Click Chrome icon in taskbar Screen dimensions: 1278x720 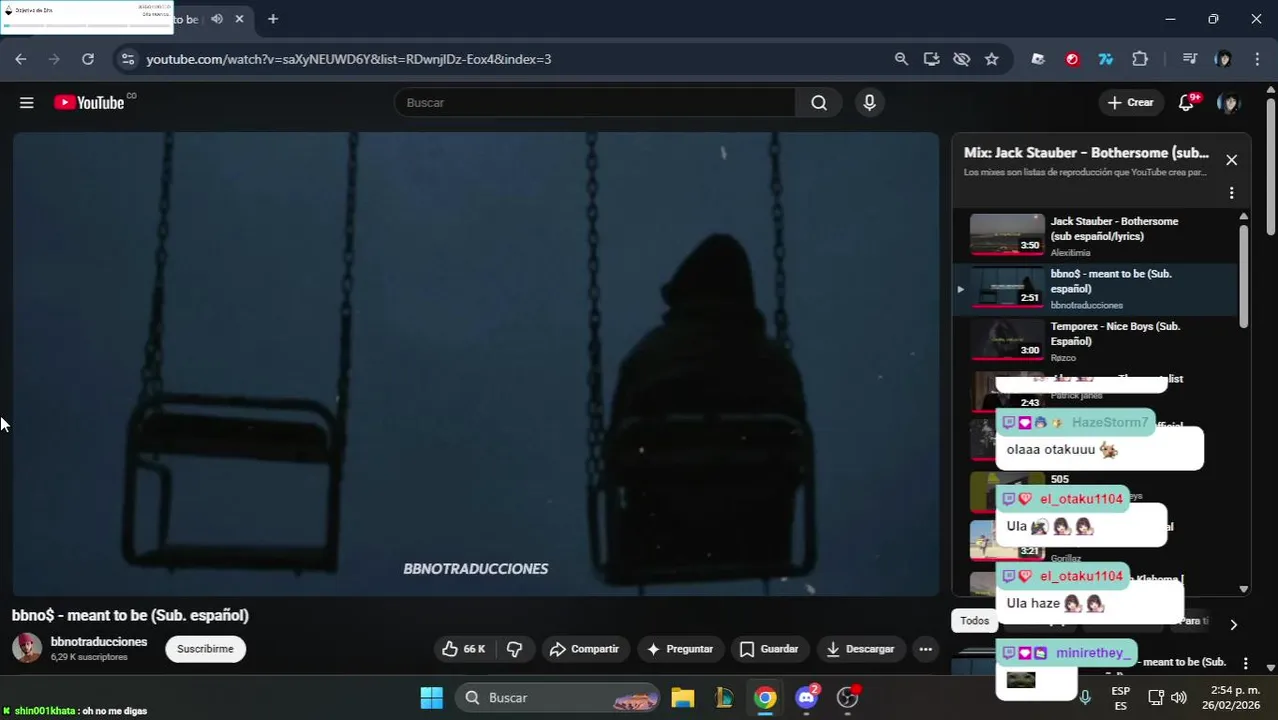[765, 697]
